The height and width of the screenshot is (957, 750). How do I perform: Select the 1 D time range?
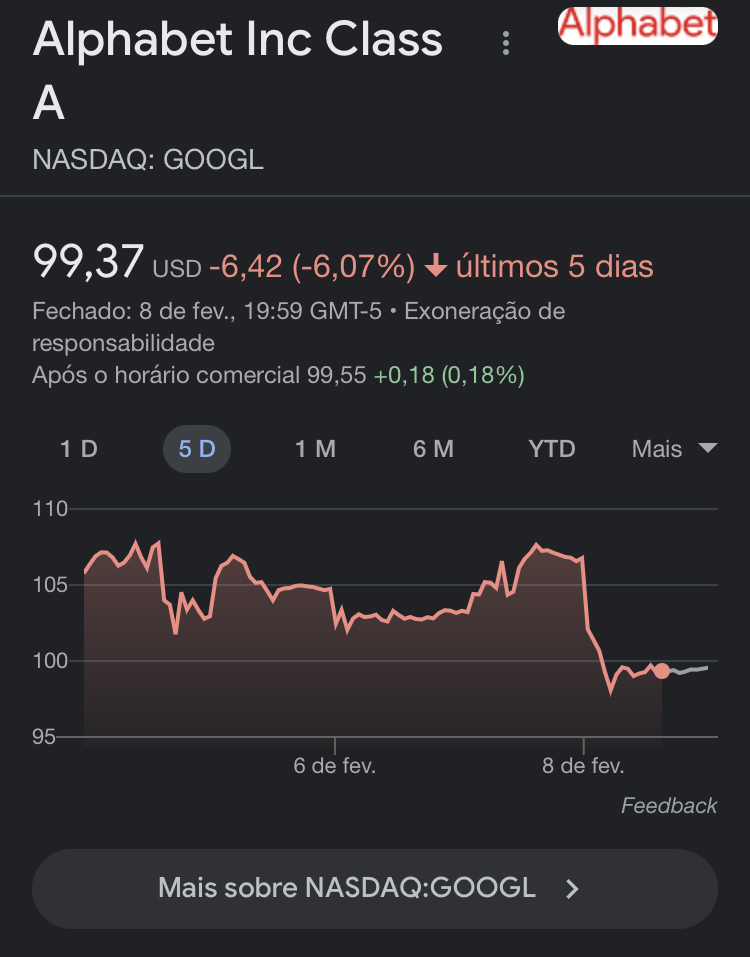click(79, 449)
